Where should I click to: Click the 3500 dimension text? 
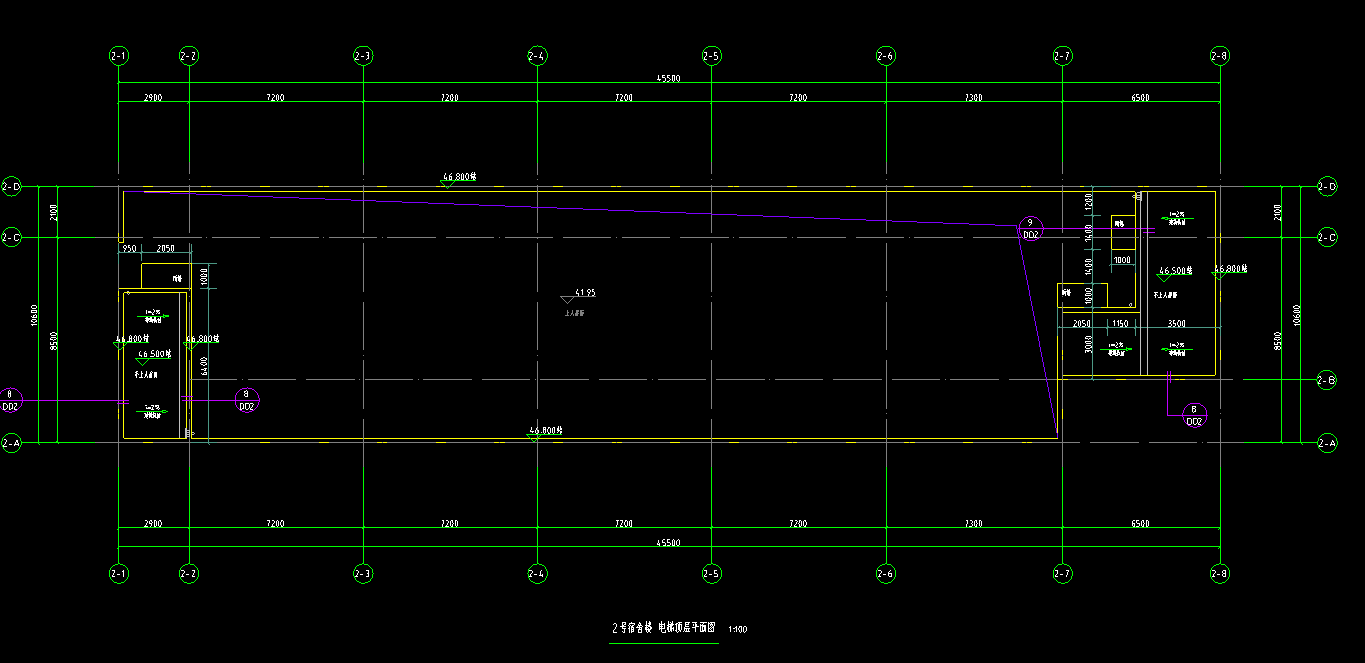click(x=1177, y=324)
